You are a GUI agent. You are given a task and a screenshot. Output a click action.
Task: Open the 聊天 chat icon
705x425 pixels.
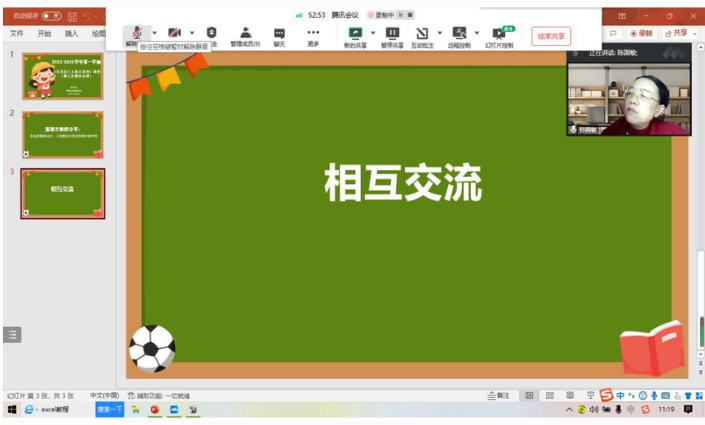pos(280,34)
